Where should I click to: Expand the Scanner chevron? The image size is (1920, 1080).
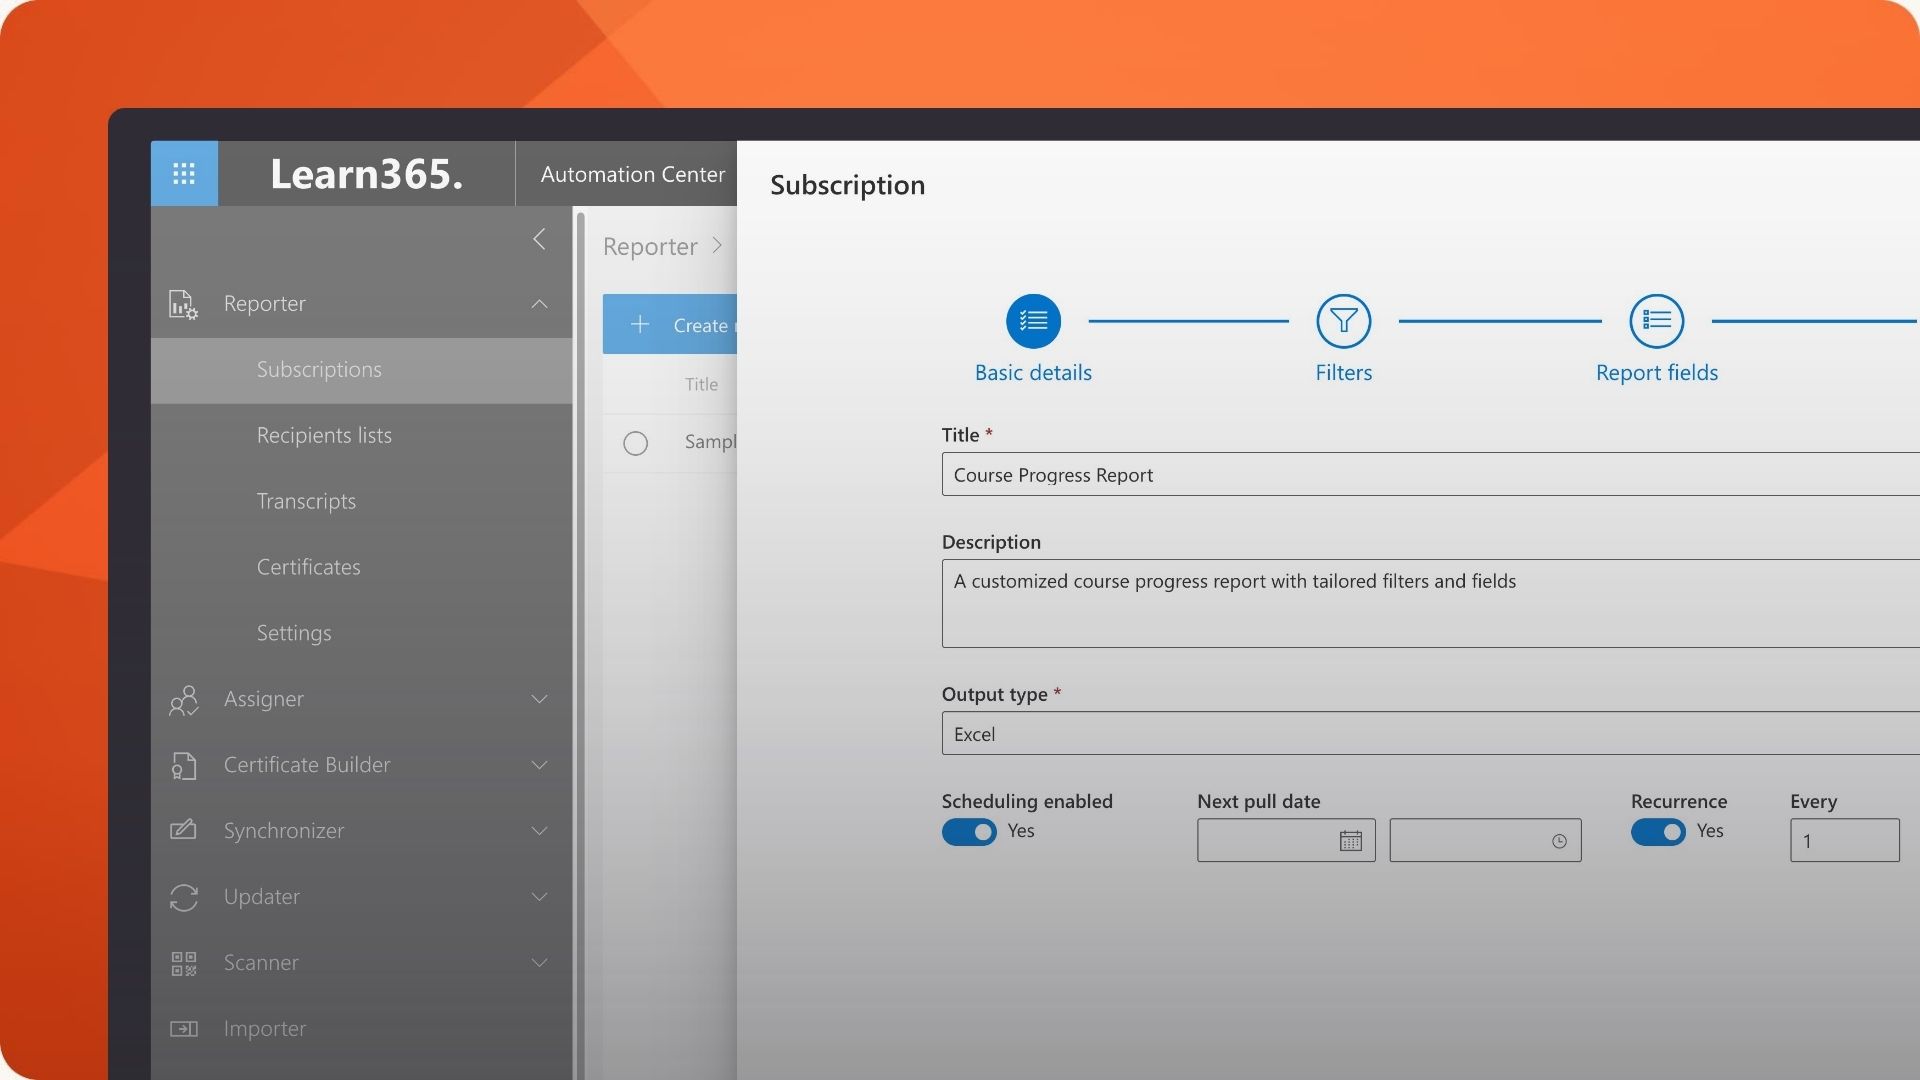[x=539, y=963]
